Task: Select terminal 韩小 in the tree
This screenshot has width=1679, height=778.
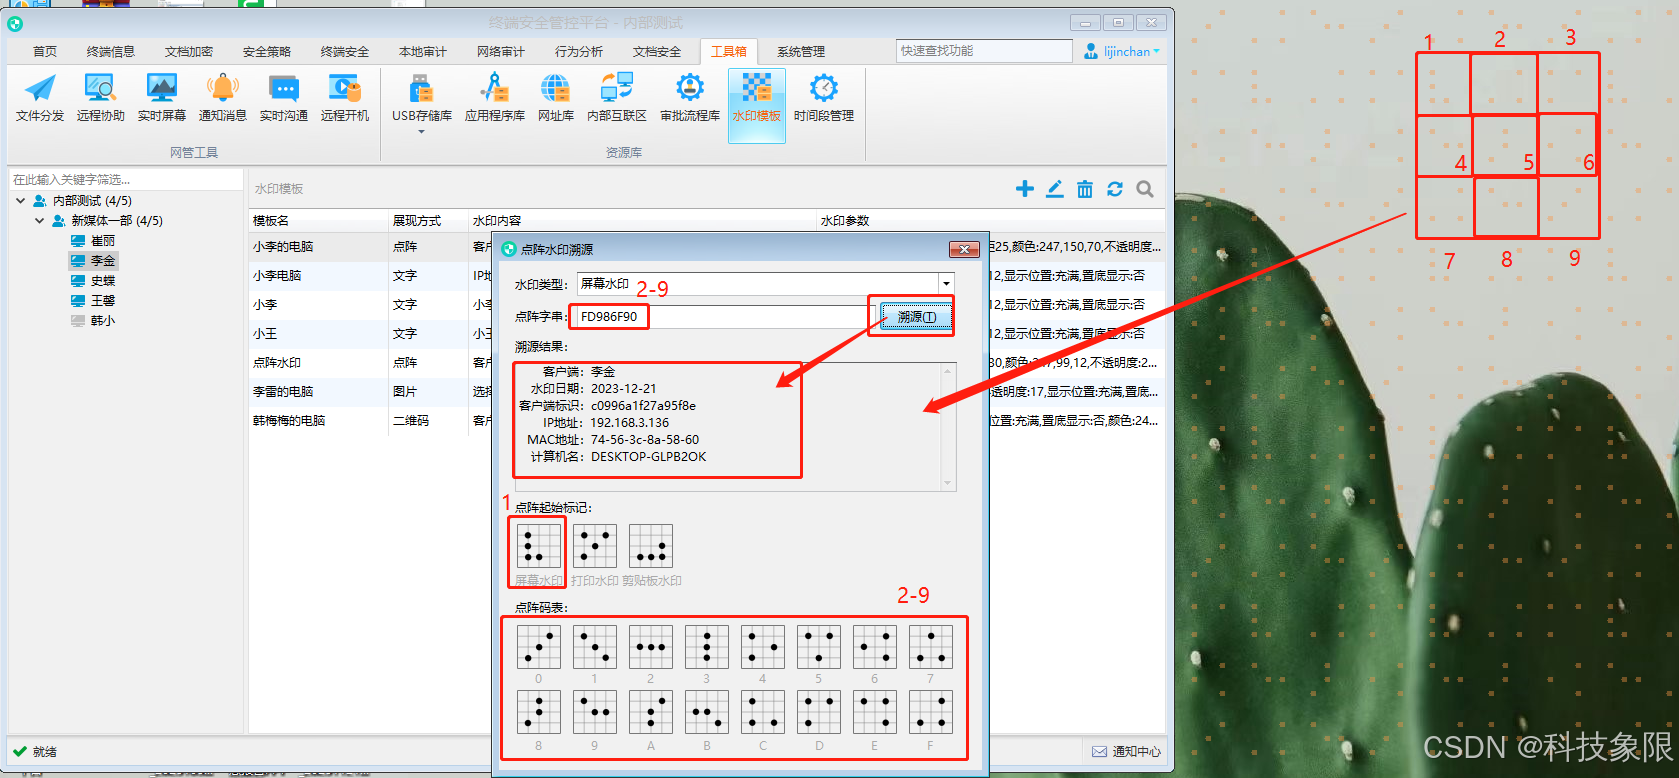Action: [x=93, y=321]
